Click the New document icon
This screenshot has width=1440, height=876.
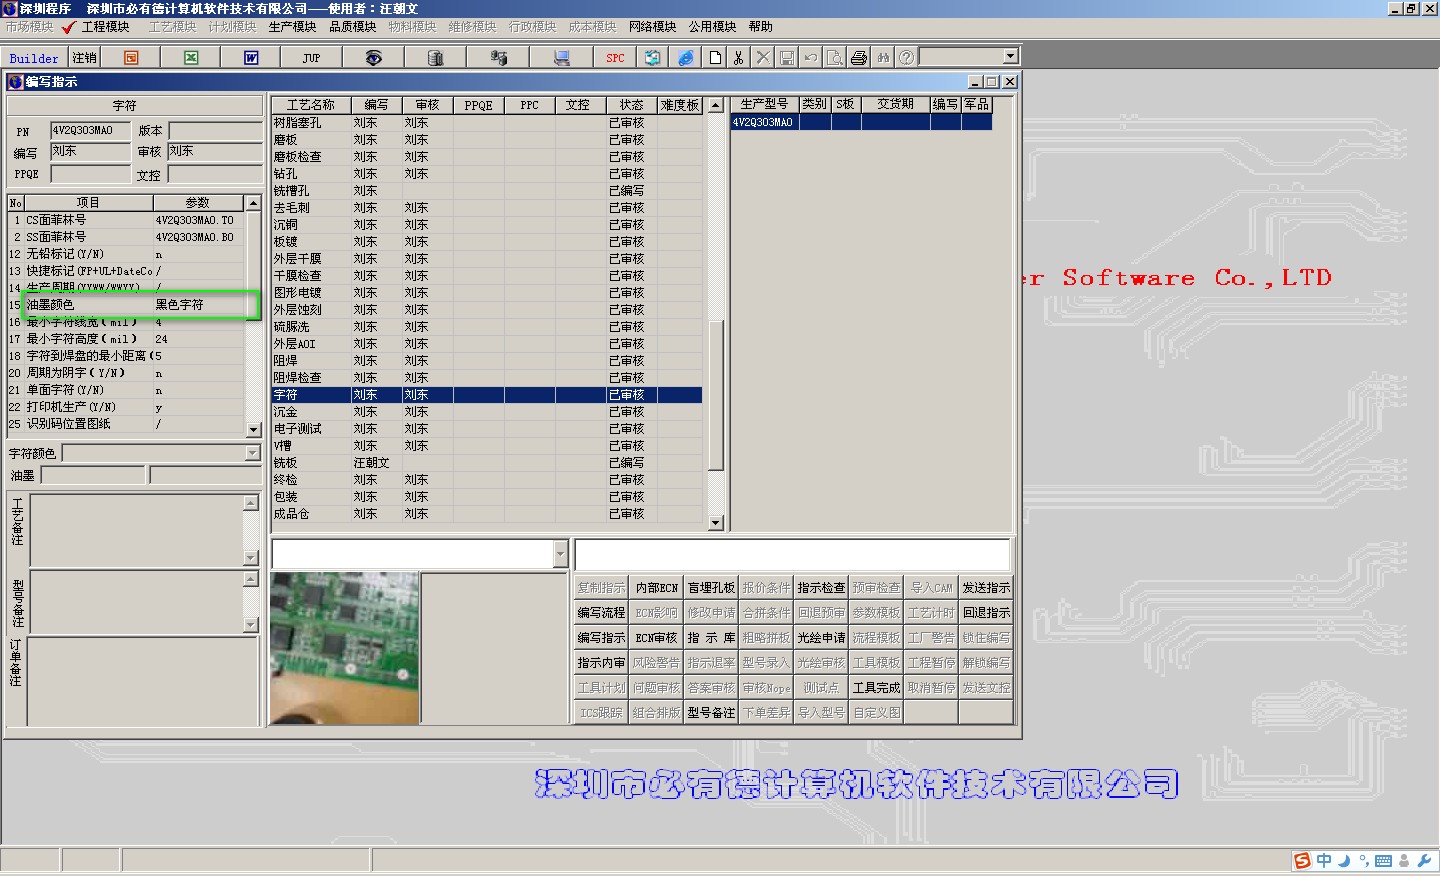[x=715, y=58]
